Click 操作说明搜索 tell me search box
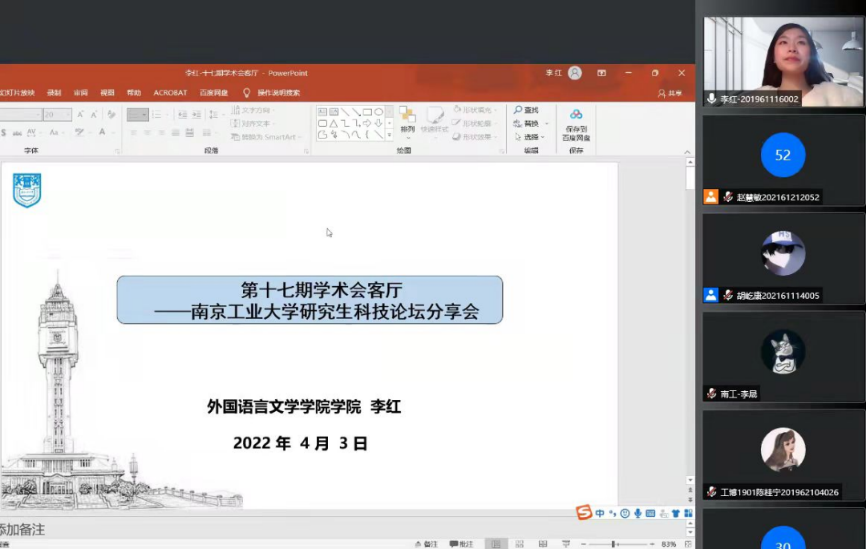 point(271,93)
